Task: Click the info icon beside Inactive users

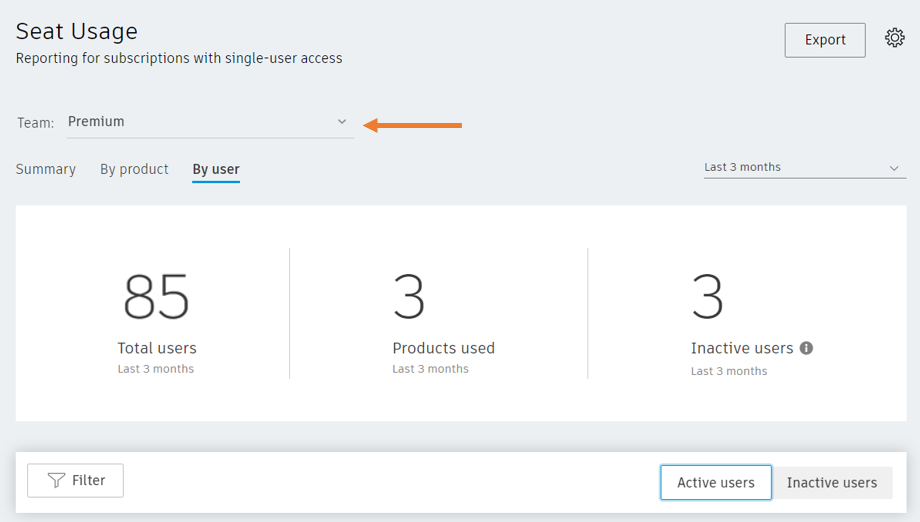Action: 807,348
